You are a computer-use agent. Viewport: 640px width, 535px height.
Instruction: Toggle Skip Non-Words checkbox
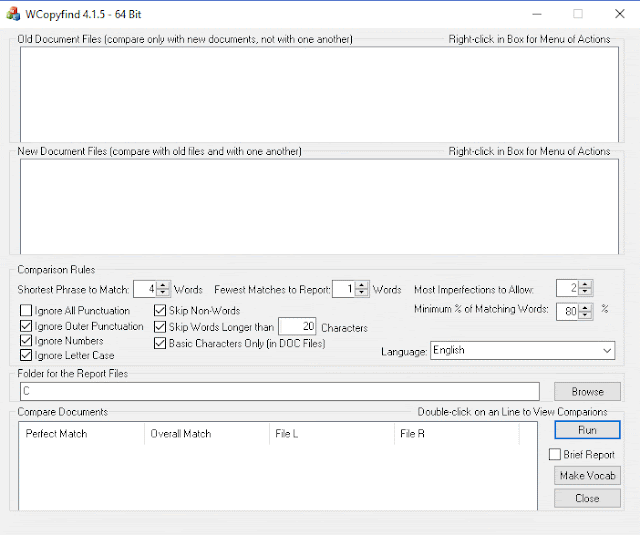pyautogui.click(x=160, y=311)
